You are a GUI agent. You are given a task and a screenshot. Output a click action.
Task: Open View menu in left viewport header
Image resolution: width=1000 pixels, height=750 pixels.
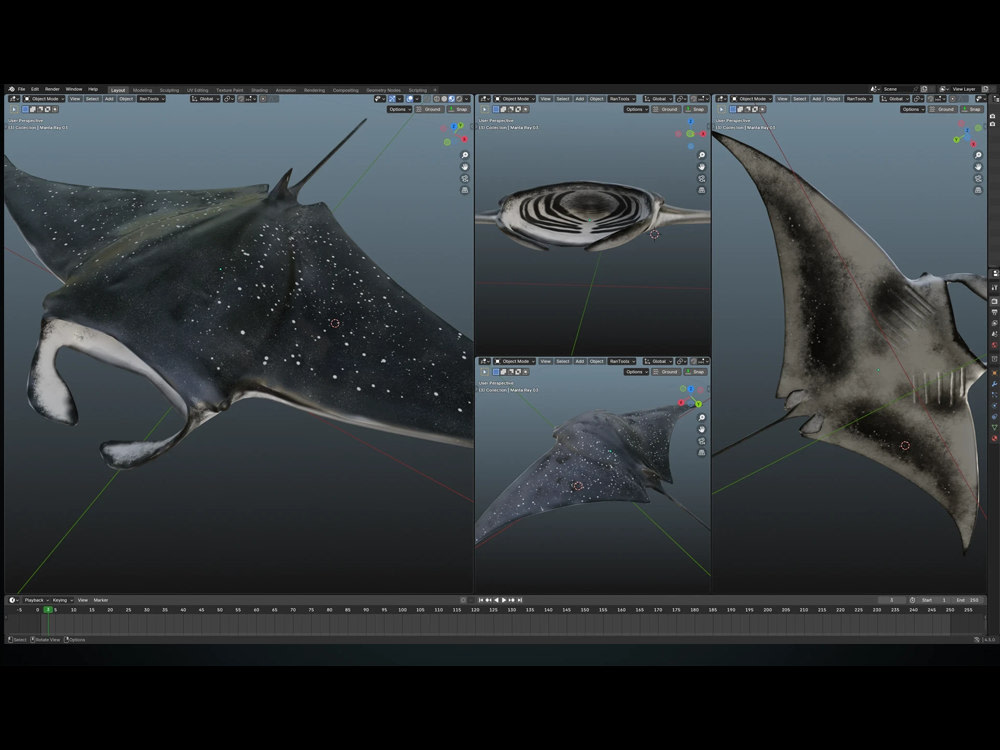click(x=75, y=99)
